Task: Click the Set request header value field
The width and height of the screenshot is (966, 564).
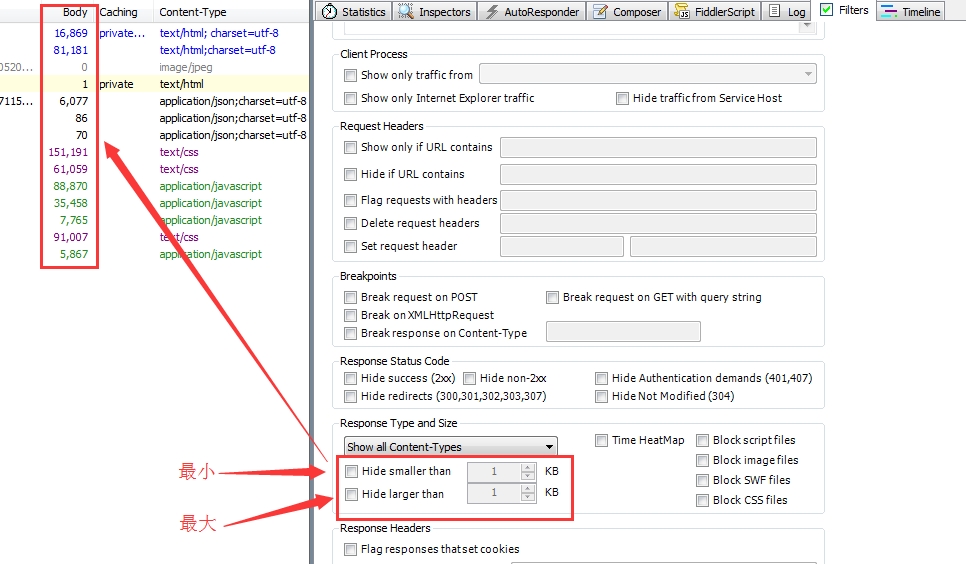Action: tap(723, 247)
